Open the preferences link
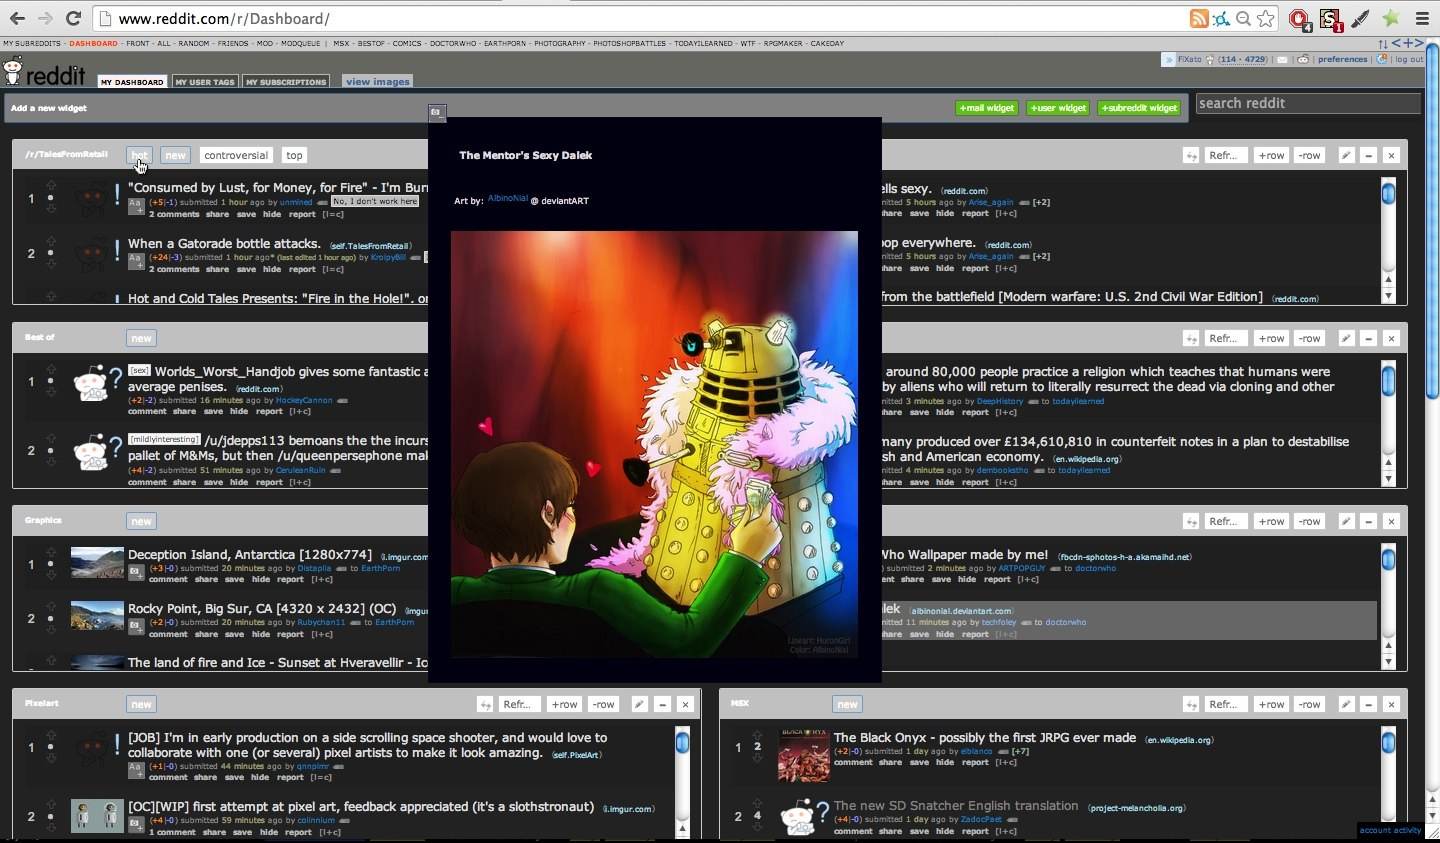1440x843 pixels. pos(1342,59)
